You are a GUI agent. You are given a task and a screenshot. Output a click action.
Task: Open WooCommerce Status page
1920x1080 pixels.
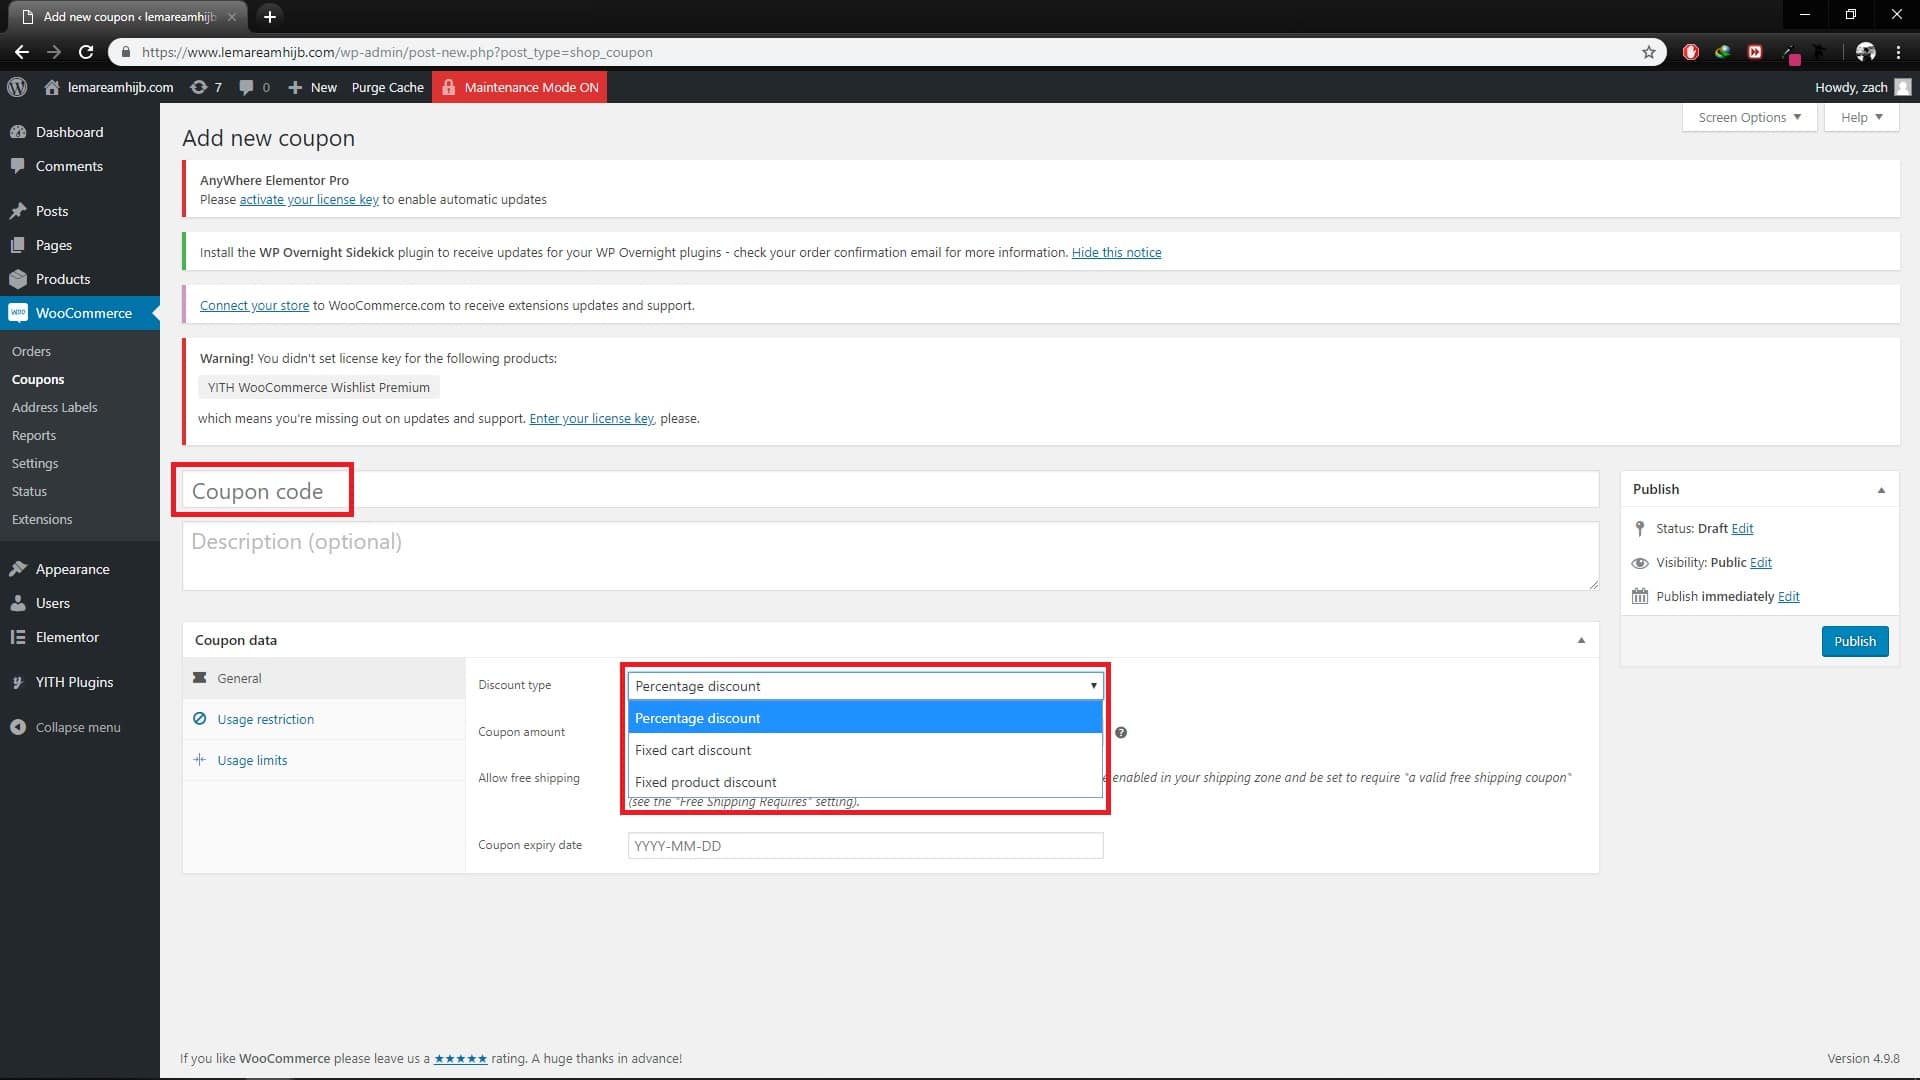(x=29, y=491)
